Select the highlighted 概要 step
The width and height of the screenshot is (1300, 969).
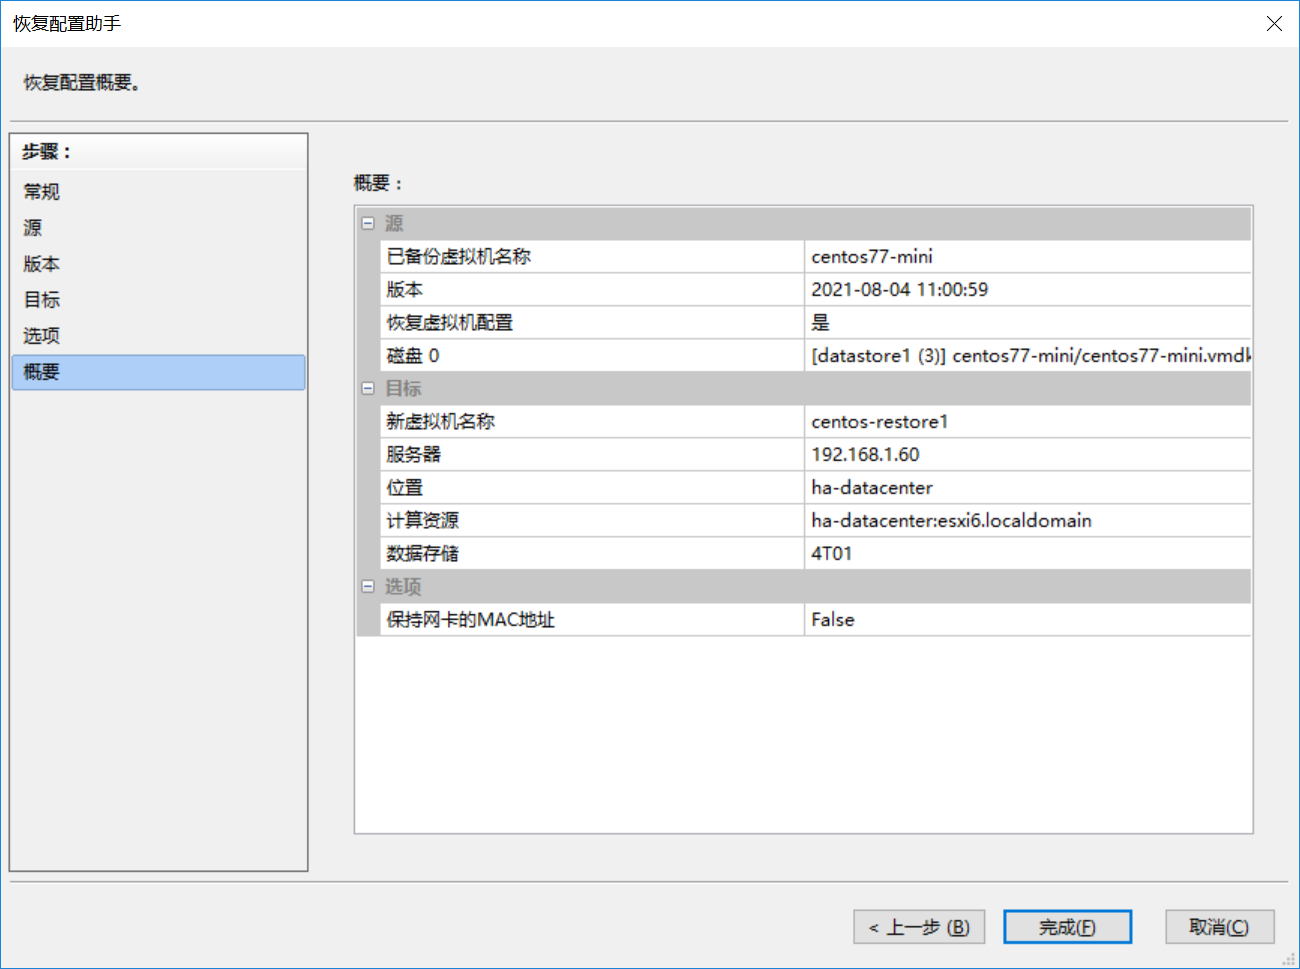pos(42,372)
